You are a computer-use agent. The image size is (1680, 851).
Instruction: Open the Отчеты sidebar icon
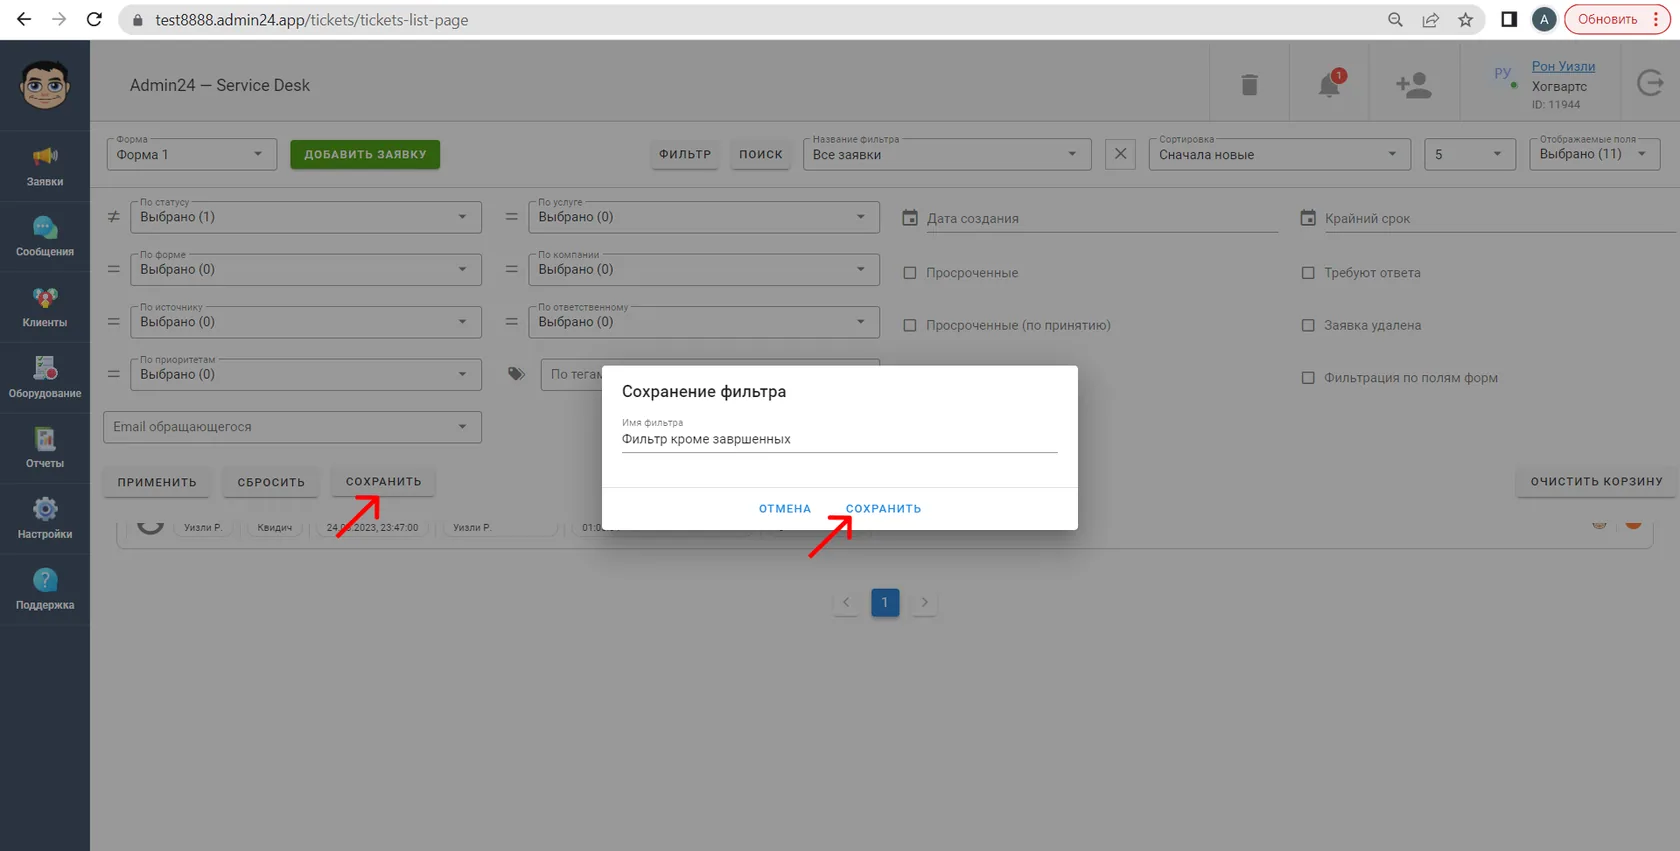pos(45,448)
